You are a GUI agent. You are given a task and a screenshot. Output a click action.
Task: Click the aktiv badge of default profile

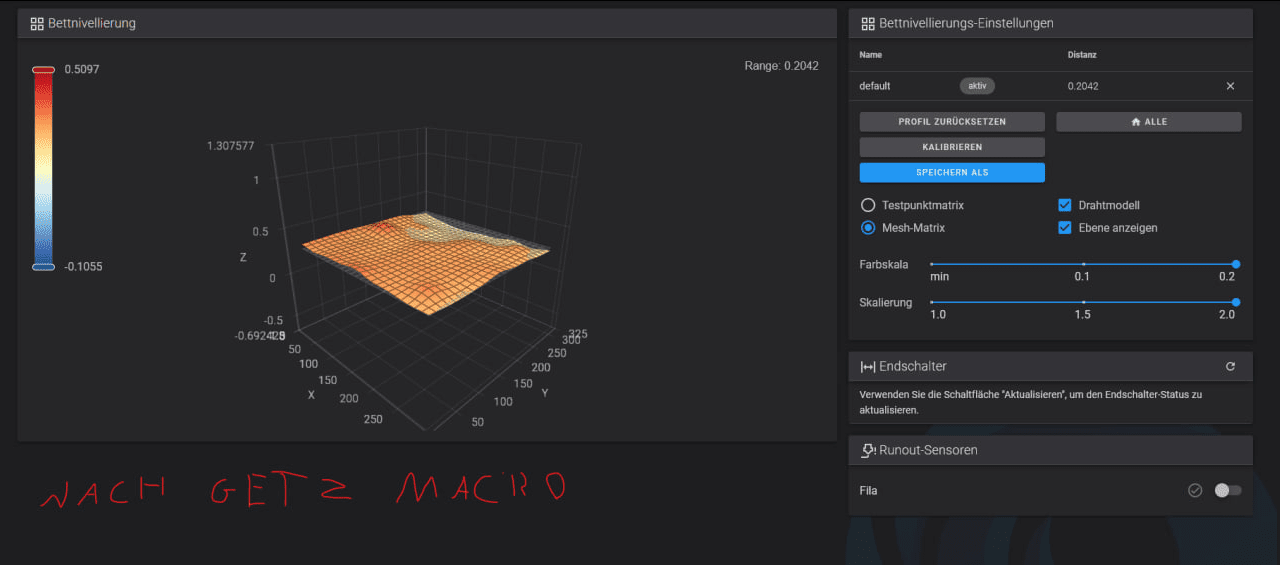(x=977, y=86)
